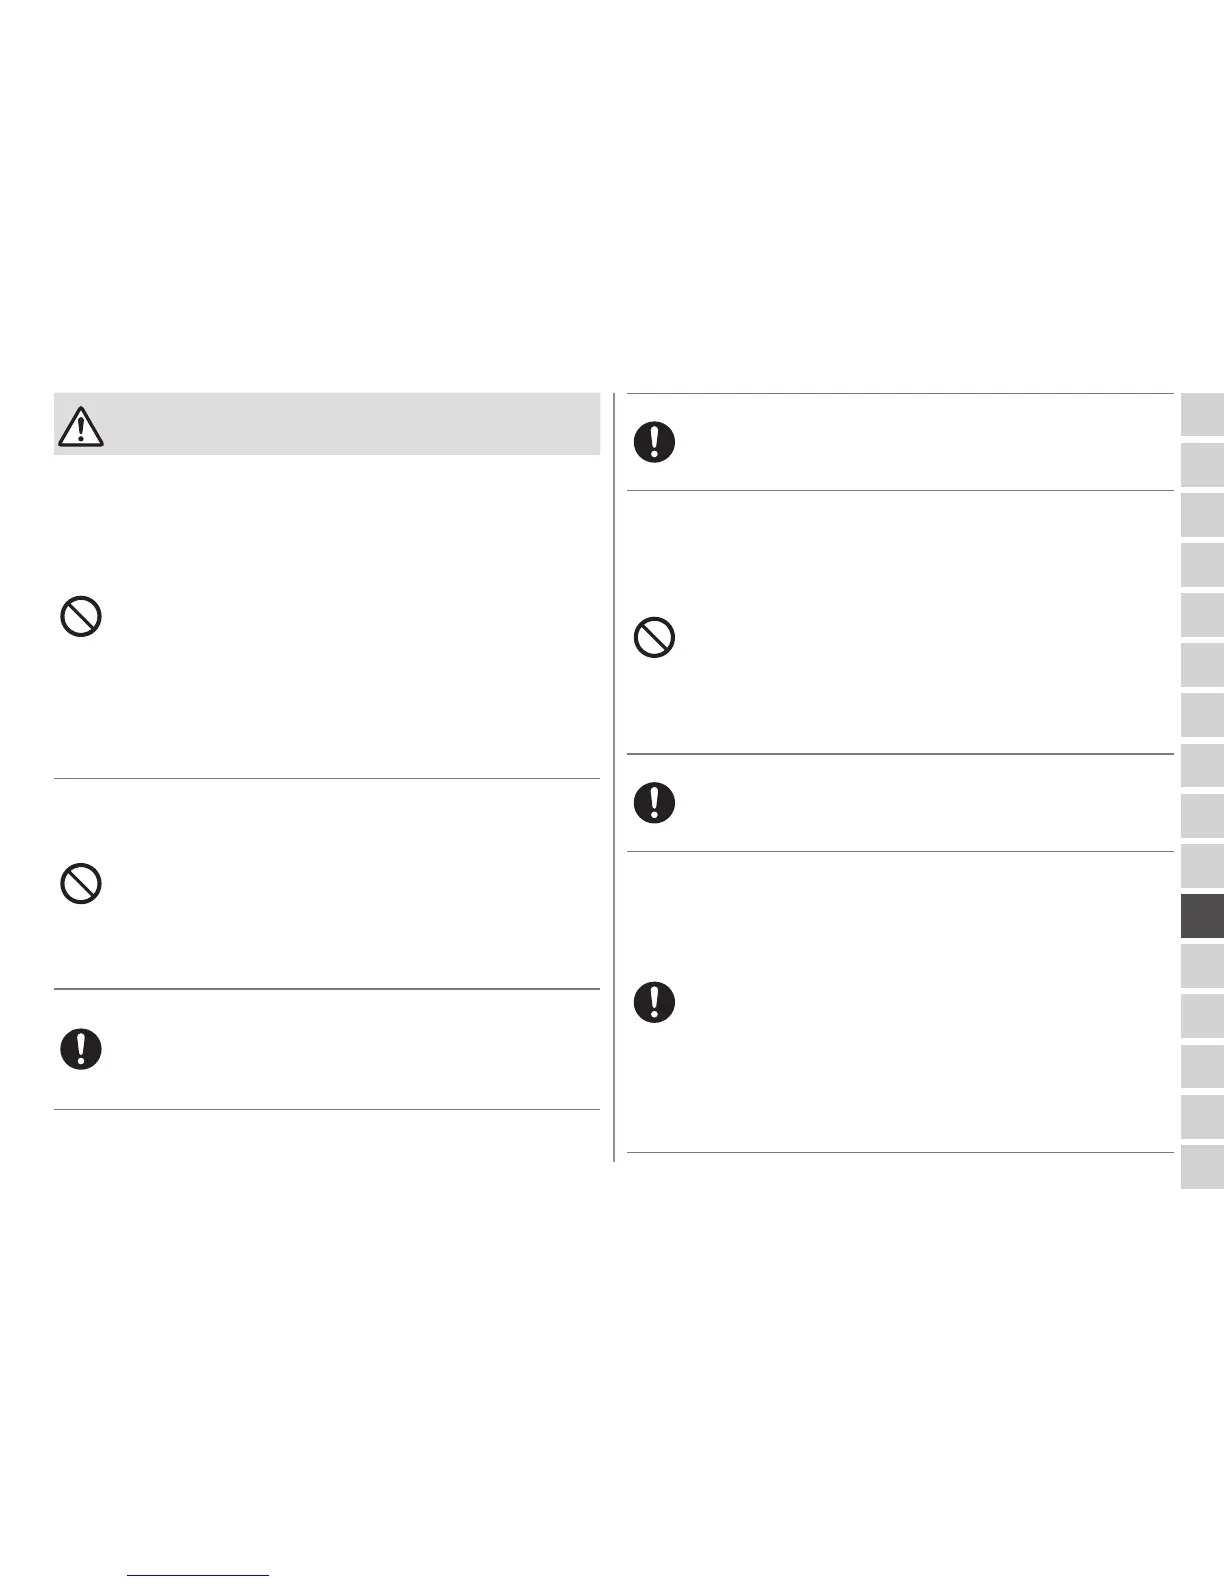Screen dimensions: 1224x1584
Task: Select the dark highlighted side tab
Action: tap(1202, 916)
